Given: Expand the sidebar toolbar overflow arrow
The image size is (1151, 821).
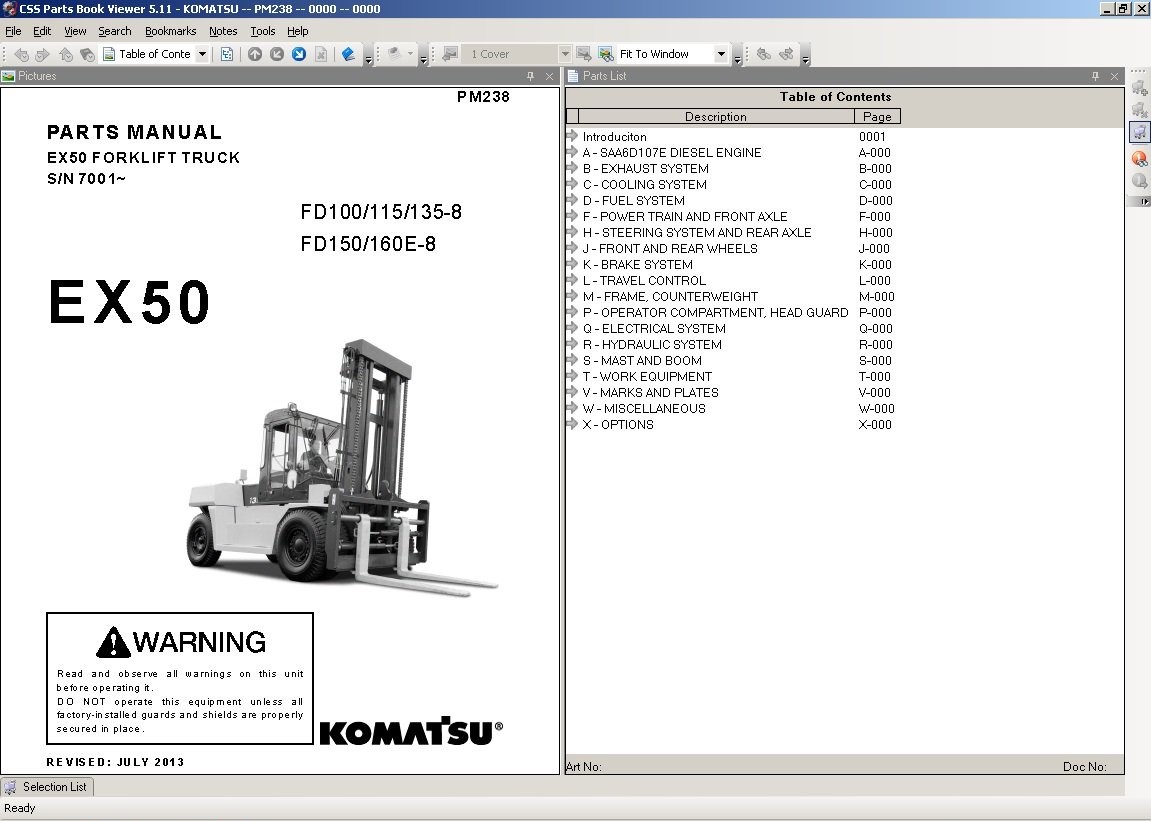Looking at the screenshot, I should pos(1144,201).
